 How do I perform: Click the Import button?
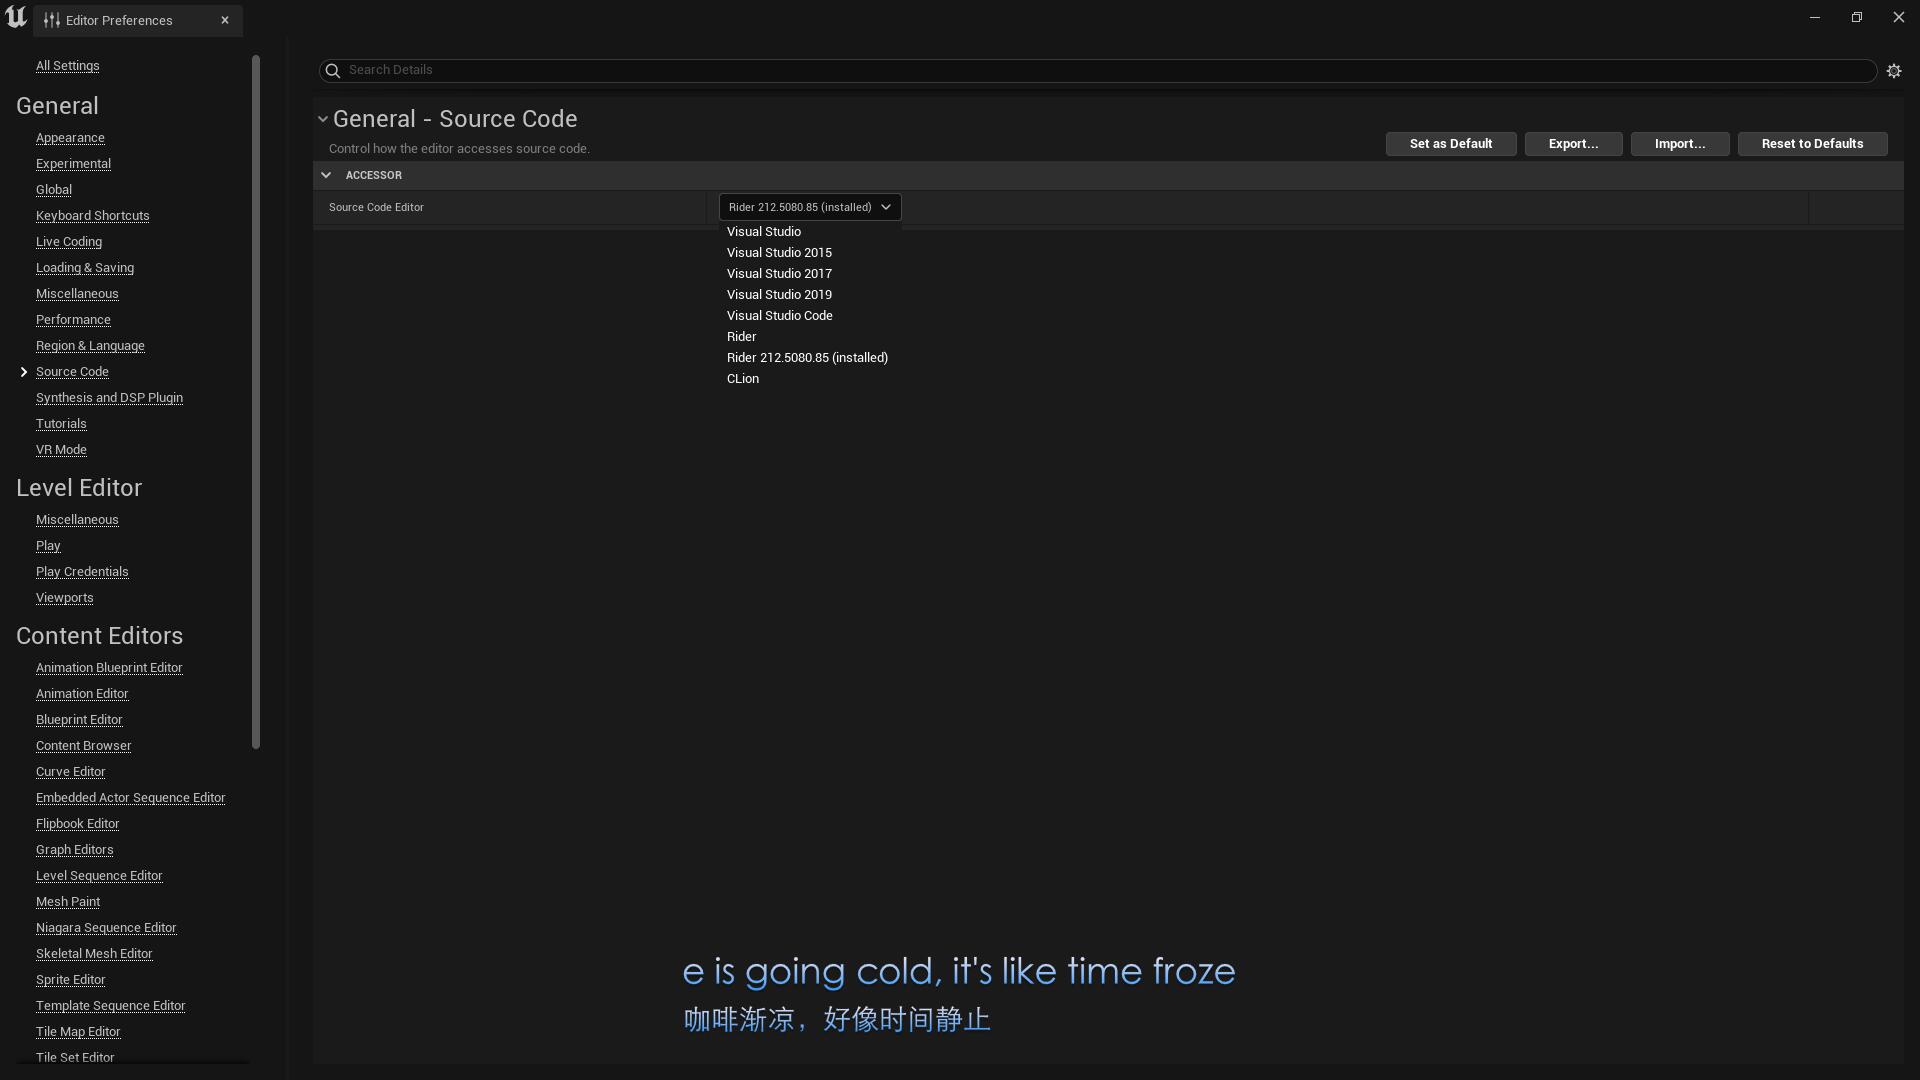tap(1678, 143)
